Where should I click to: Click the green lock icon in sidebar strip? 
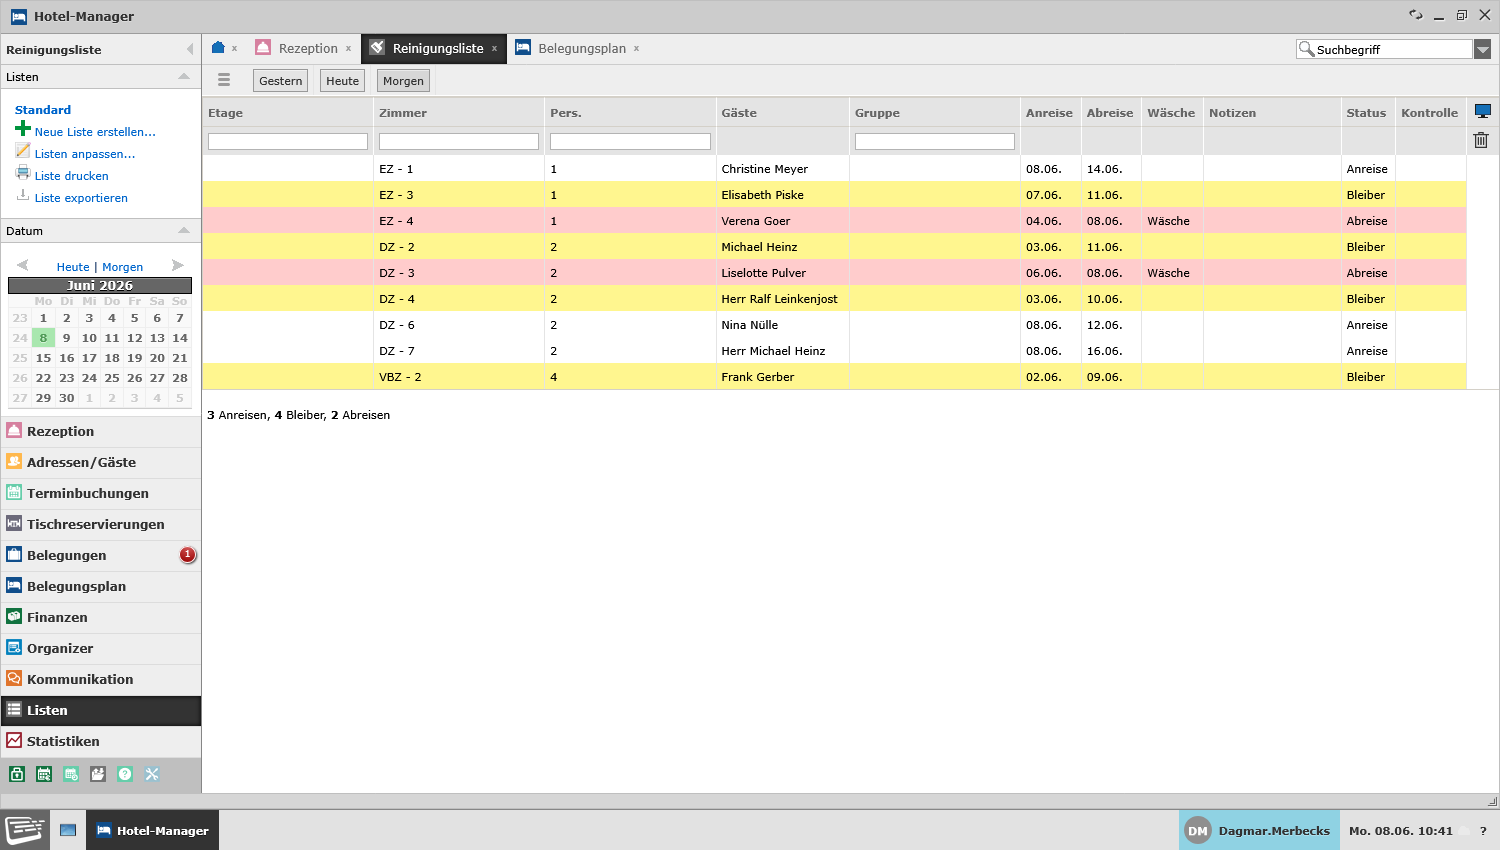pyautogui.click(x=17, y=774)
